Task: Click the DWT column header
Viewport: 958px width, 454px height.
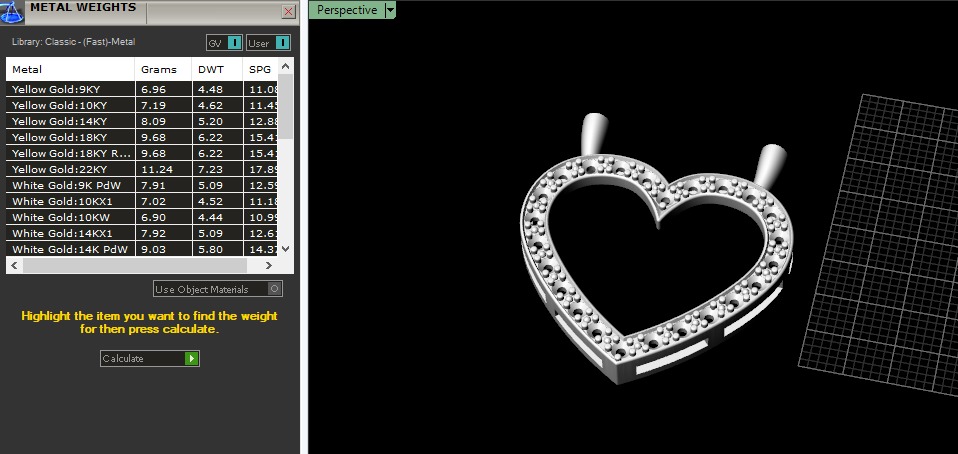Action: 217,69
